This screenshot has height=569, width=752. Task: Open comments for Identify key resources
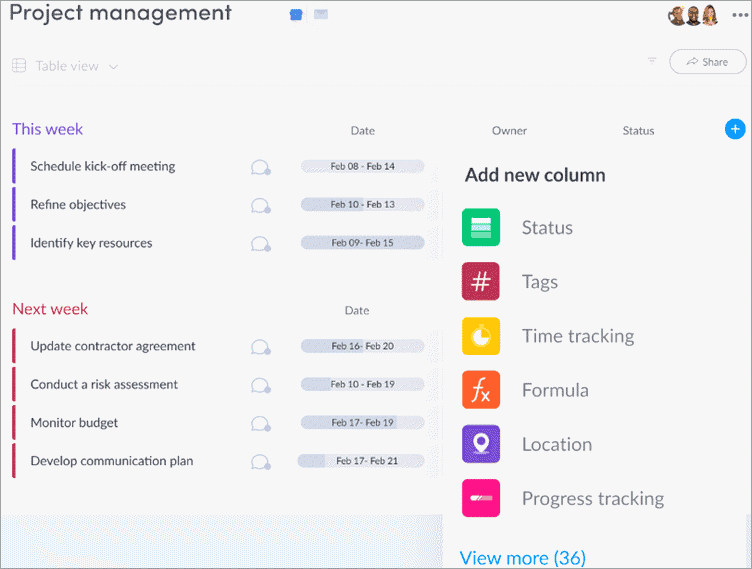pyautogui.click(x=260, y=244)
